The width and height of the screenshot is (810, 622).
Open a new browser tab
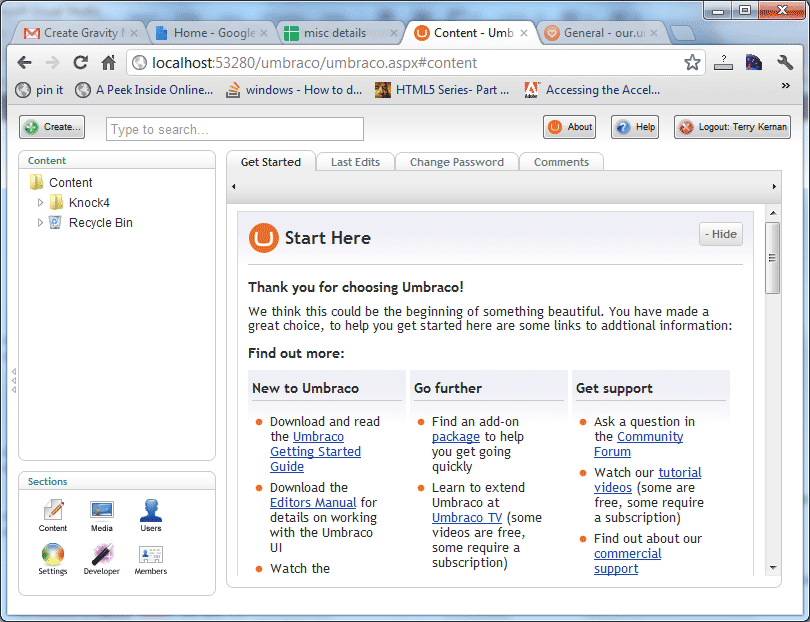point(683,33)
